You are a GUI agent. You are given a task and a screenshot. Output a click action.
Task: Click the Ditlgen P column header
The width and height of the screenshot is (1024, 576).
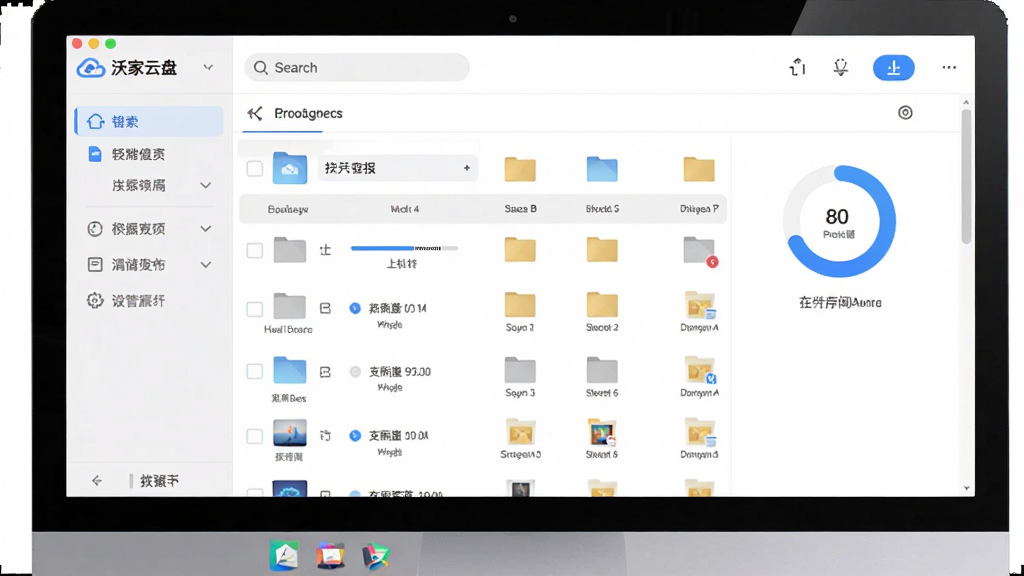699,209
